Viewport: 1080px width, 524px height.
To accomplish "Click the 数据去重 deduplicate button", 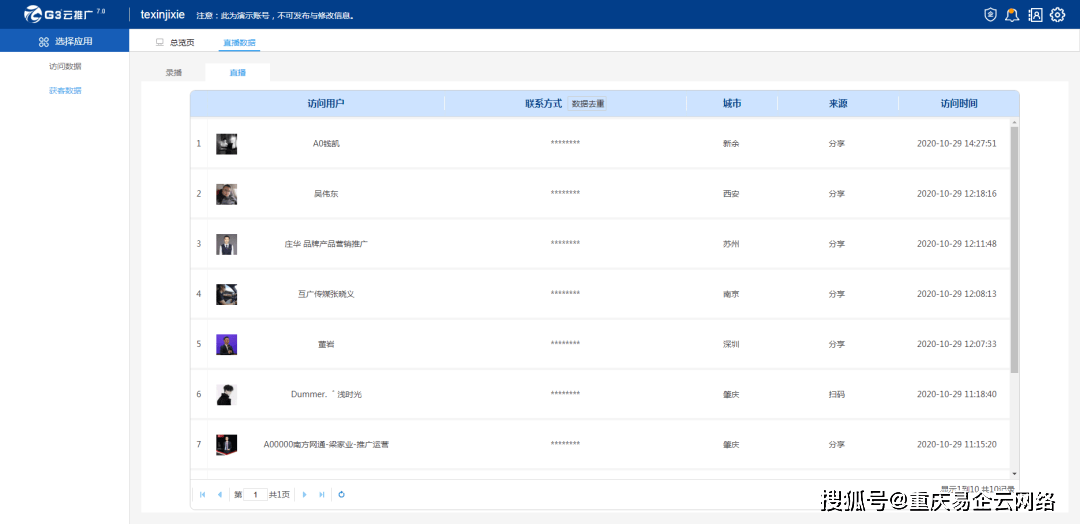I will tap(587, 104).
